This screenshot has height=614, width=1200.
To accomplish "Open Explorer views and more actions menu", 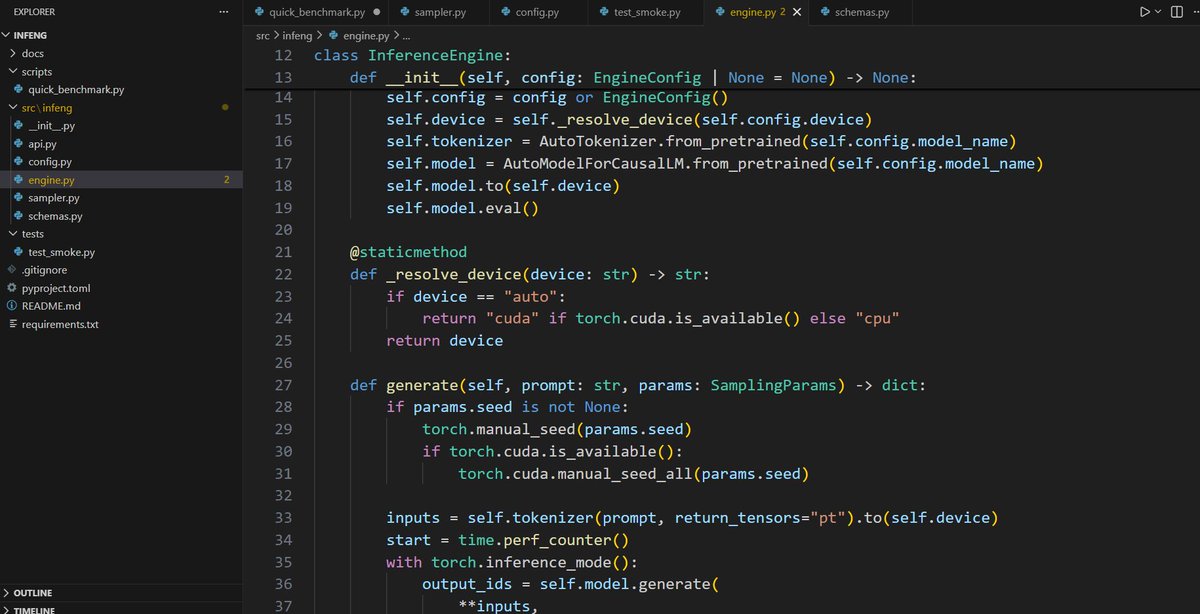I will coord(223,12).
